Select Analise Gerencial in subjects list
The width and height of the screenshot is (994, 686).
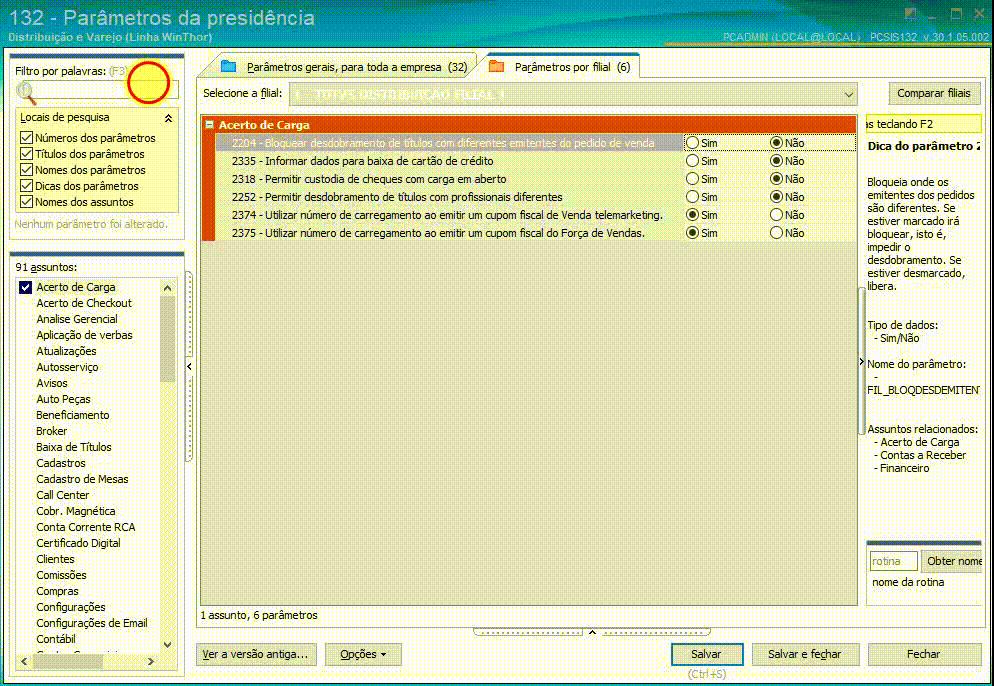click(x=77, y=319)
